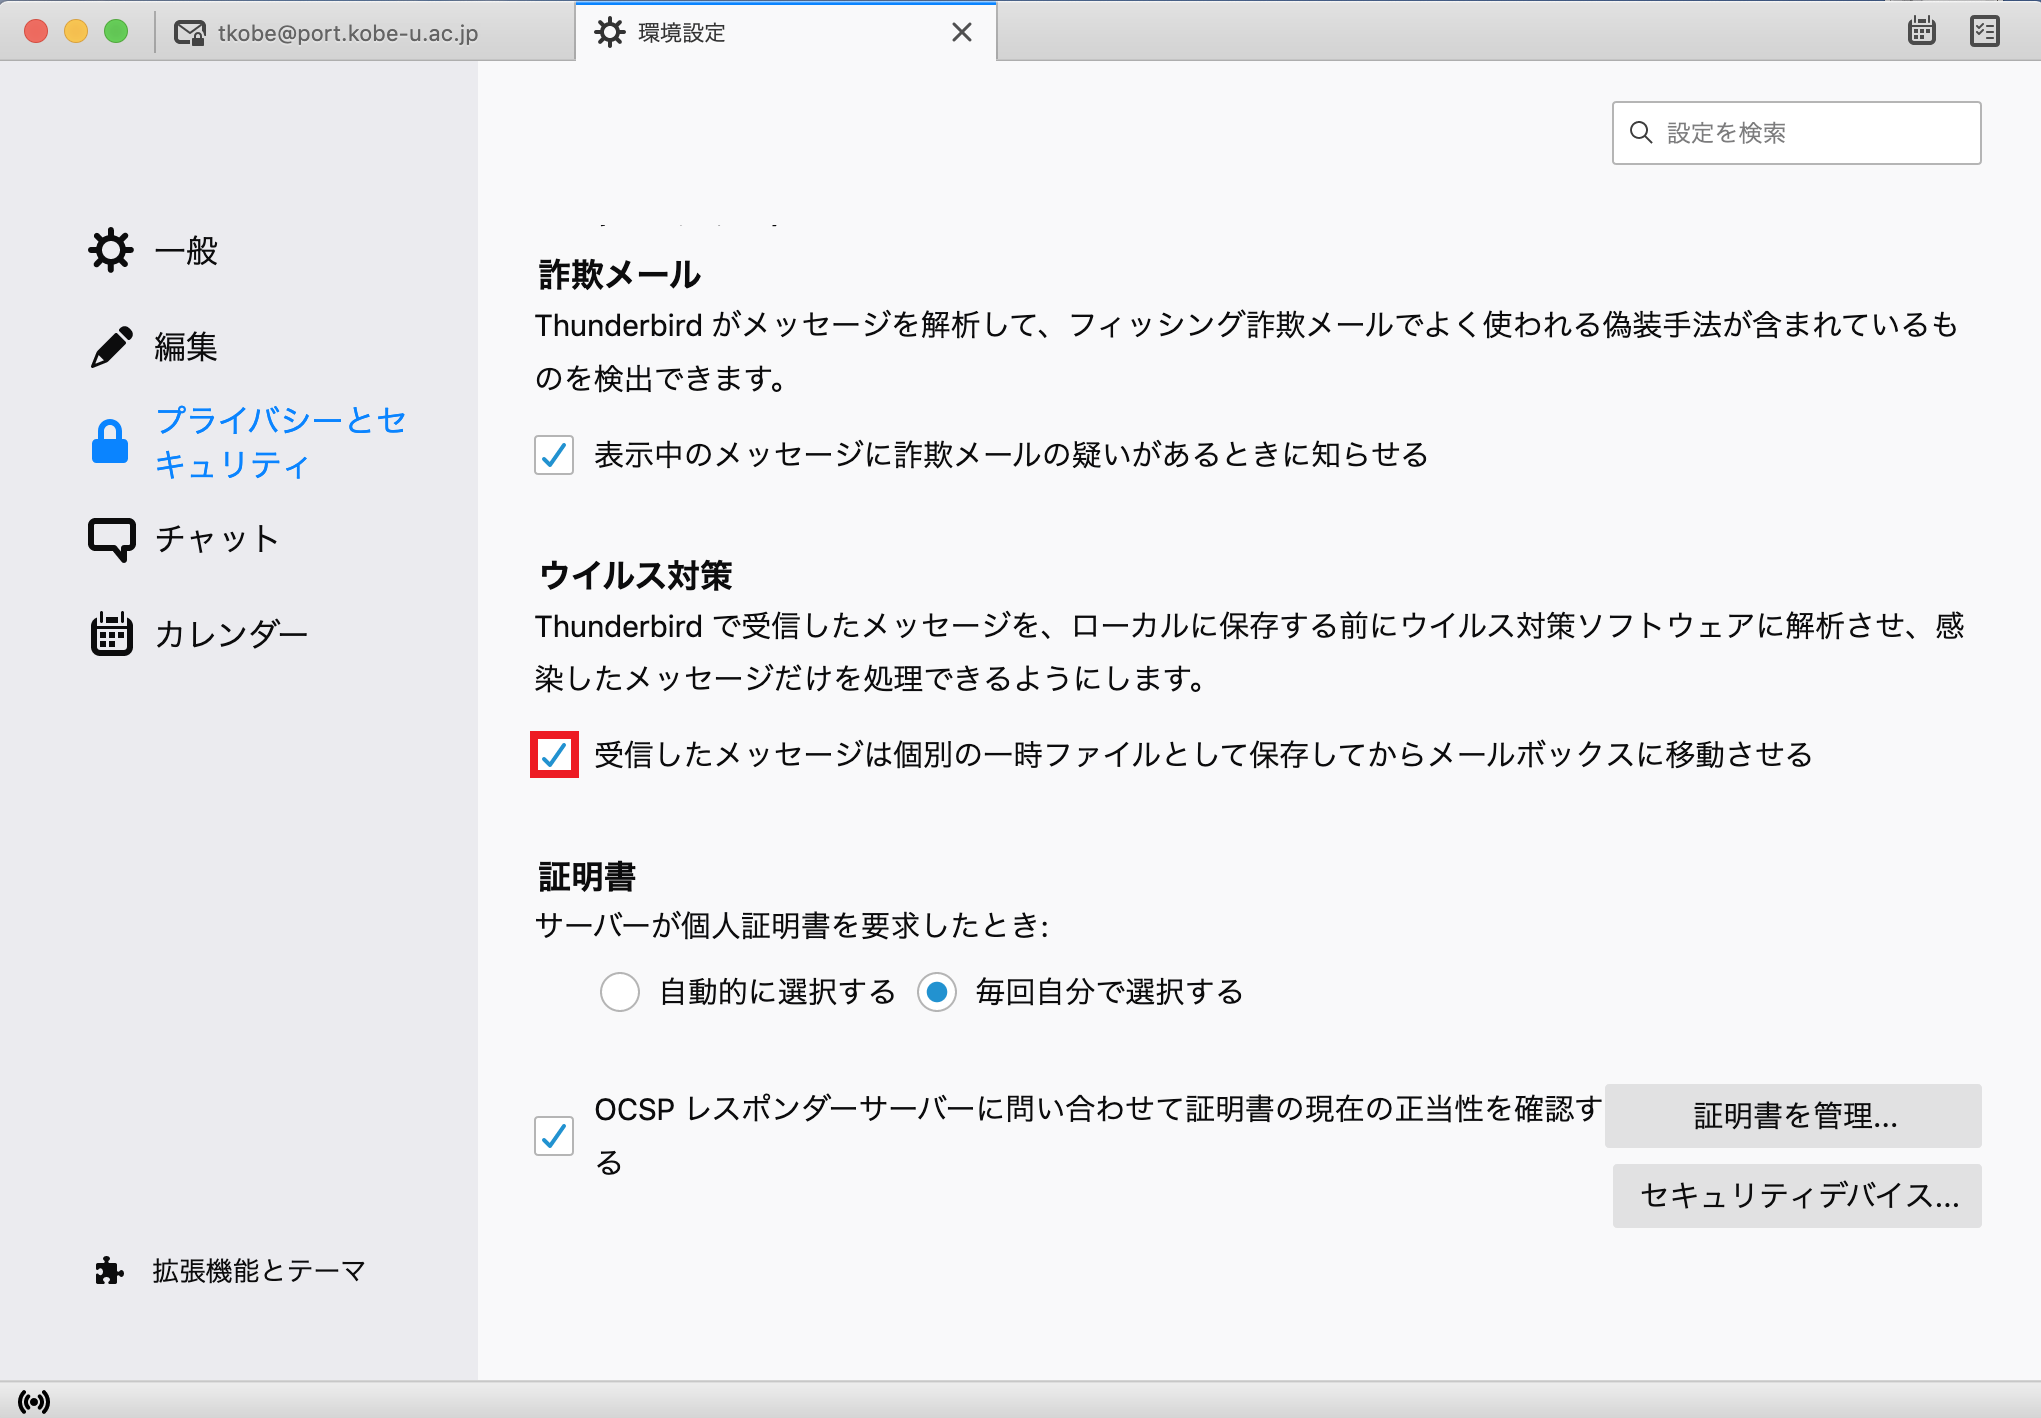Toggle the antivirus temporary file checkbox
The image size is (2041, 1418).
[554, 755]
